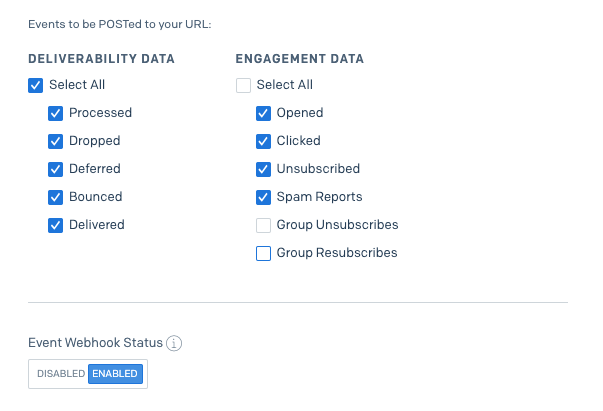
Task: Check Engagement Data Select All checkbox
Action: point(243,85)
